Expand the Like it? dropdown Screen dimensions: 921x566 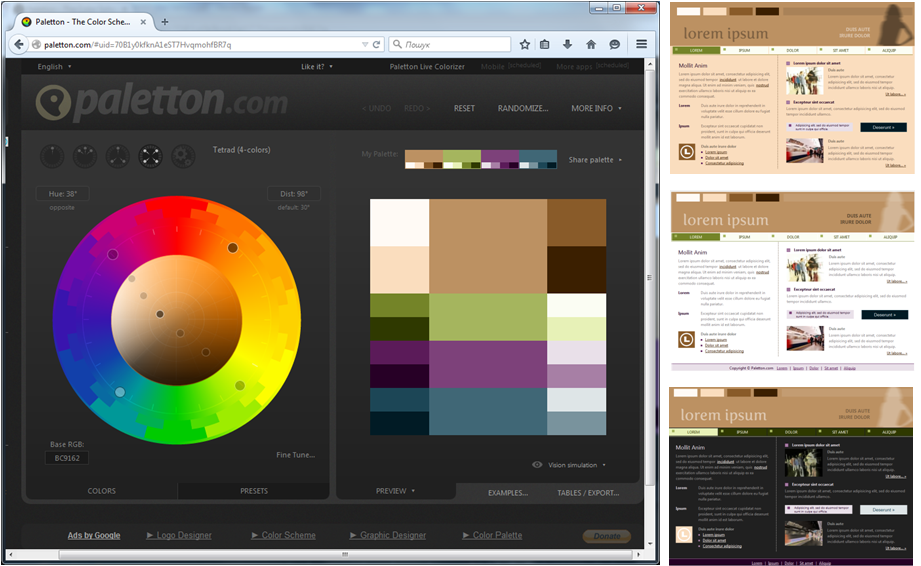tap(317, 66)
